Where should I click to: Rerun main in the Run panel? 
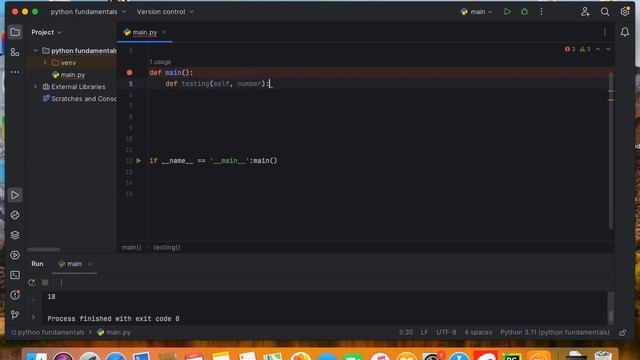coord(32,282)
